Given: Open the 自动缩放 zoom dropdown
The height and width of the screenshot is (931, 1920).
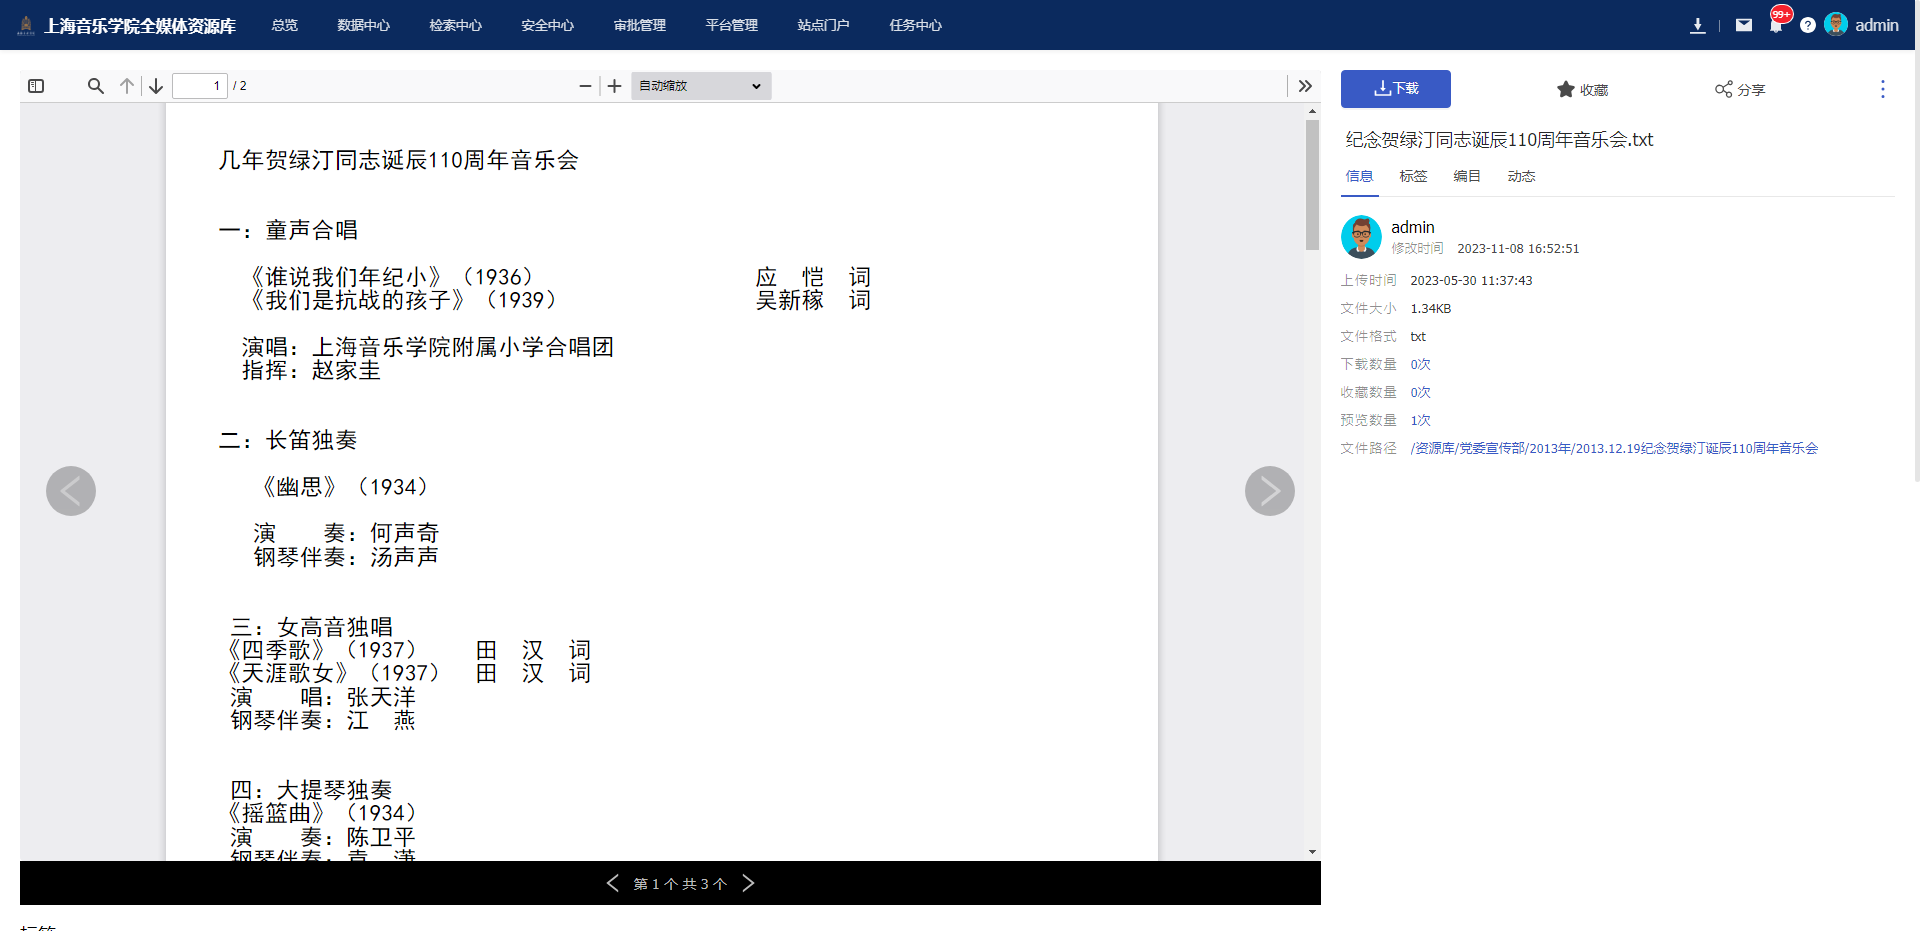Looking at the screenshot, I should (x=701, y=86).
